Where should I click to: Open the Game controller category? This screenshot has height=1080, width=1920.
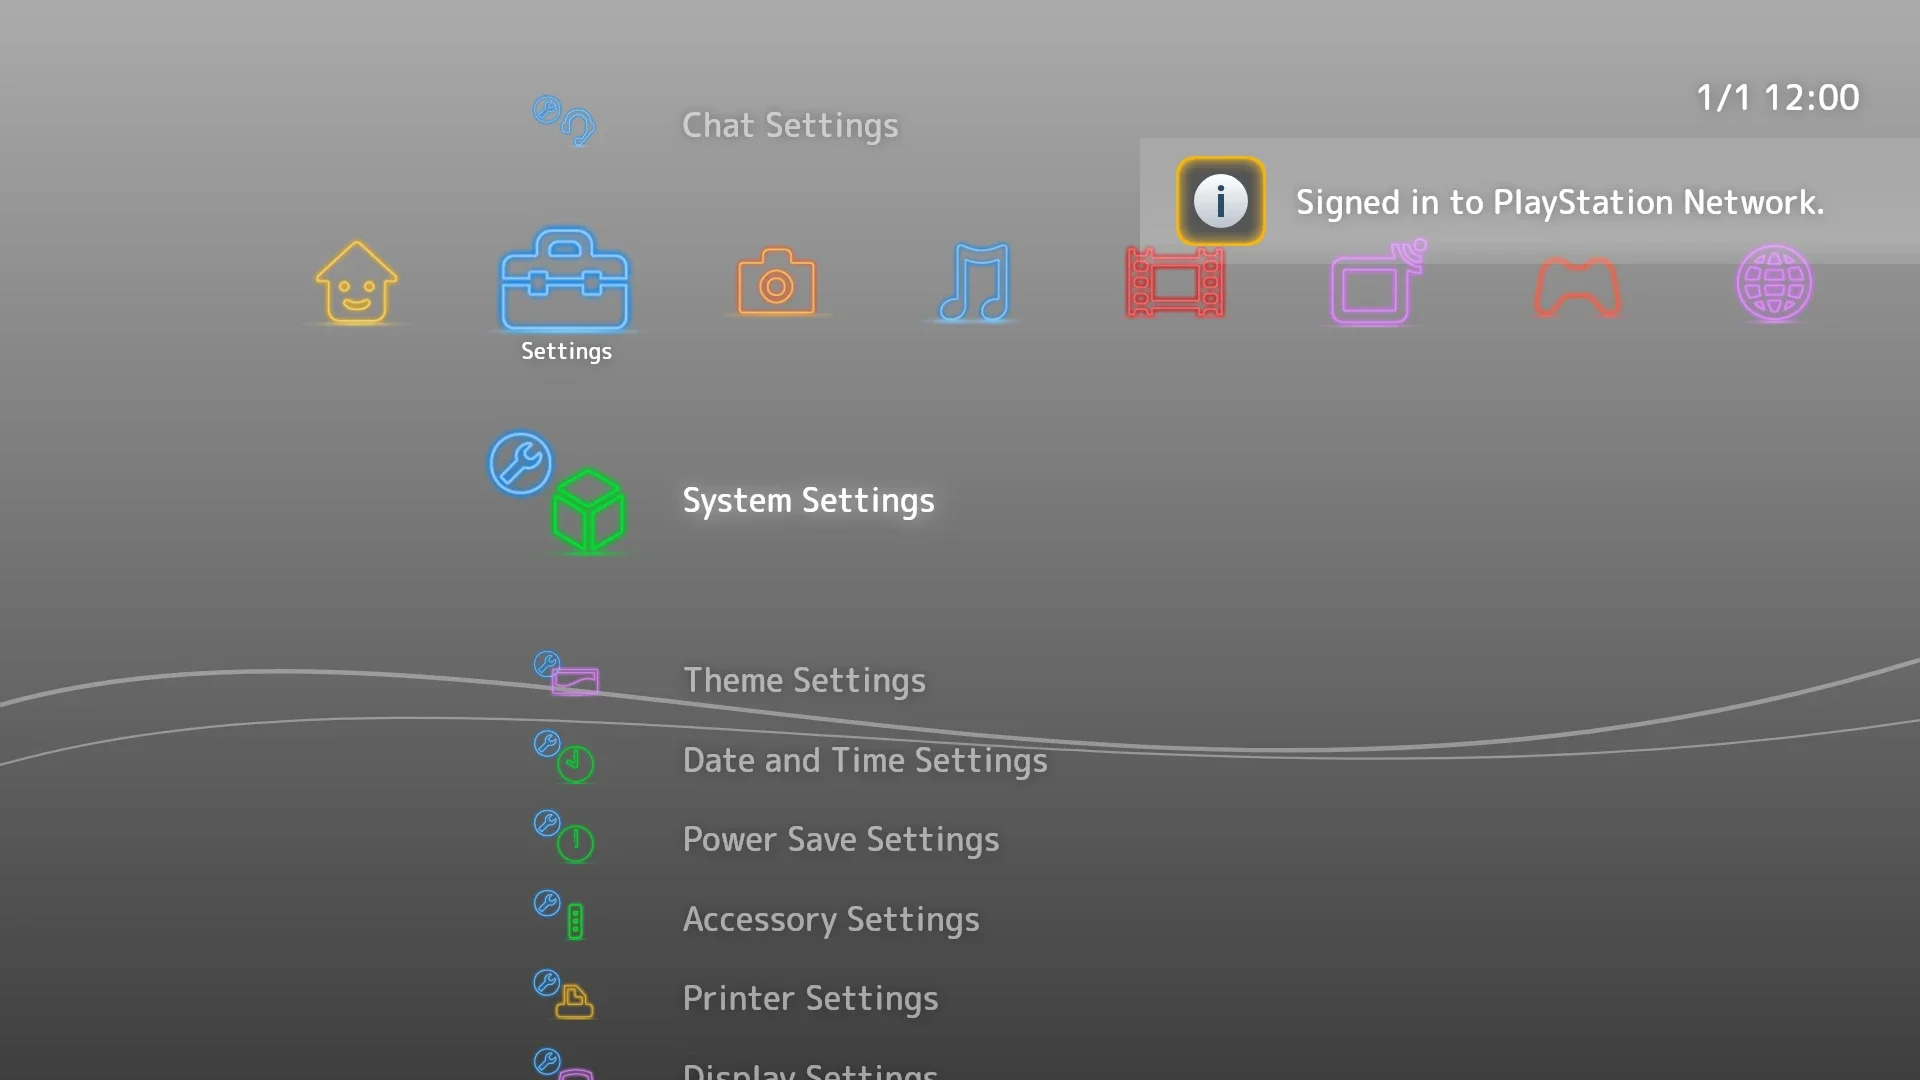(1577, 287)
